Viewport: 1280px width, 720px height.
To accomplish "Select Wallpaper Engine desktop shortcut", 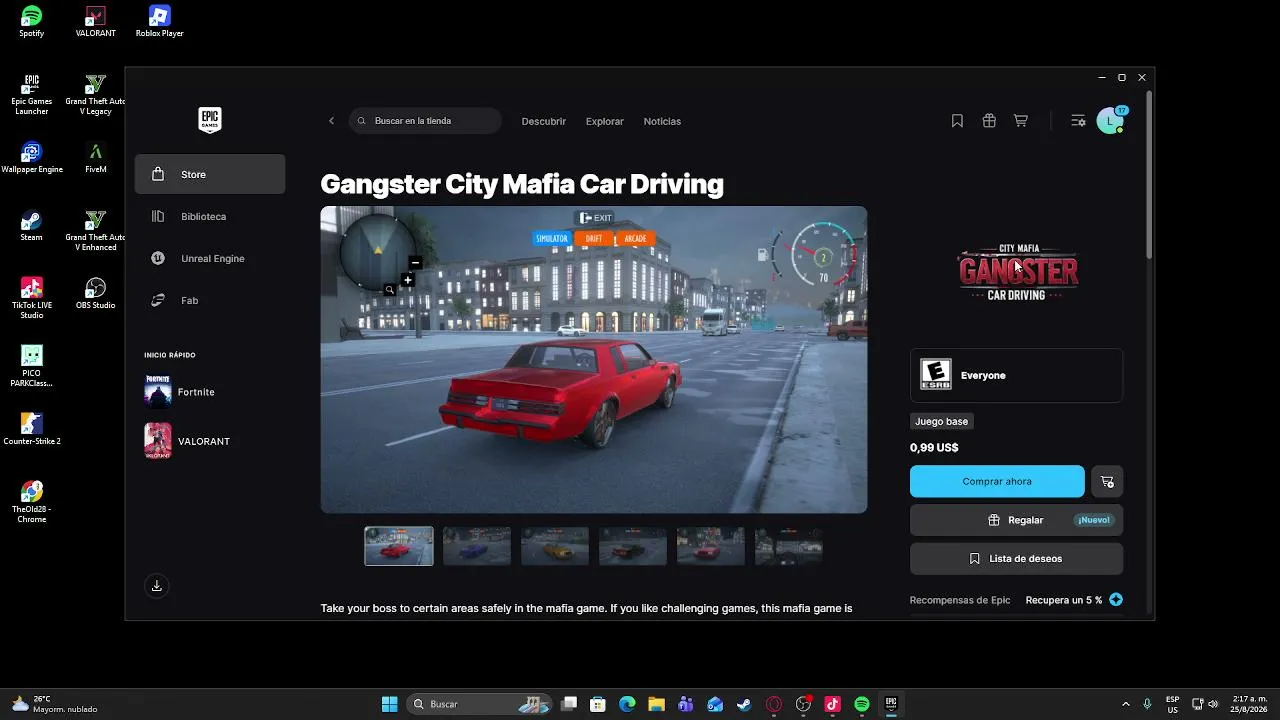I will tap(32, 157).
